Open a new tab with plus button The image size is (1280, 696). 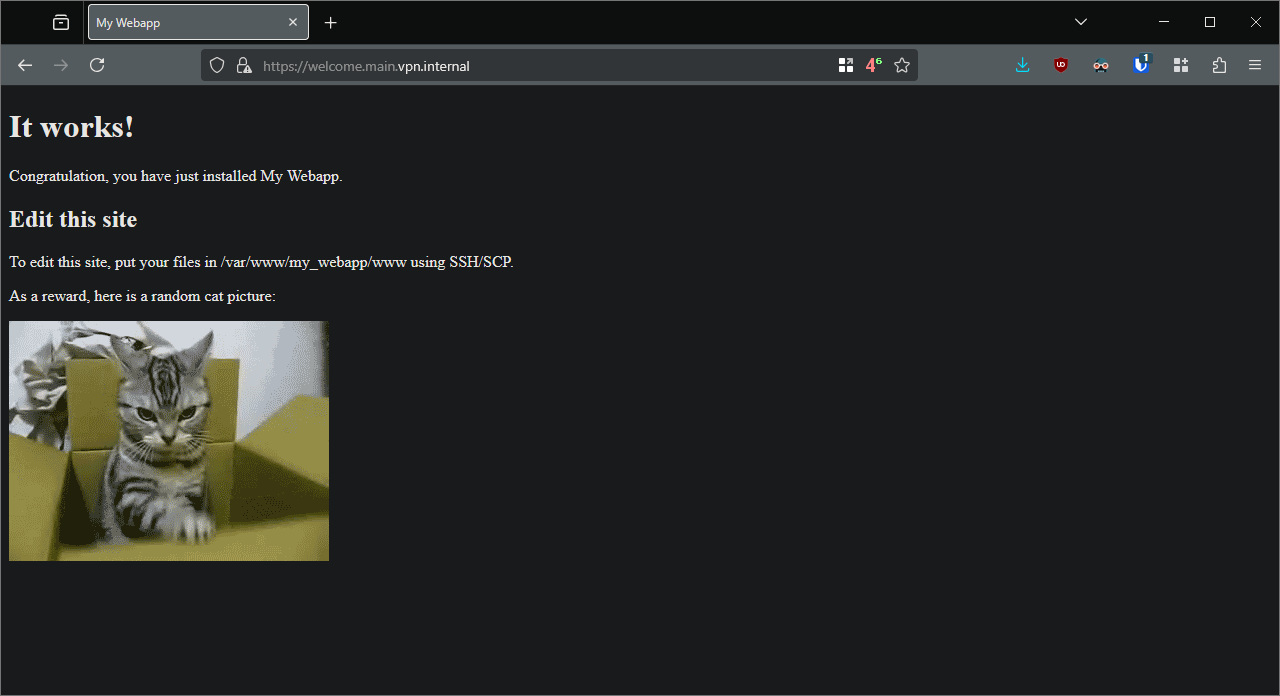pos(331,22)
